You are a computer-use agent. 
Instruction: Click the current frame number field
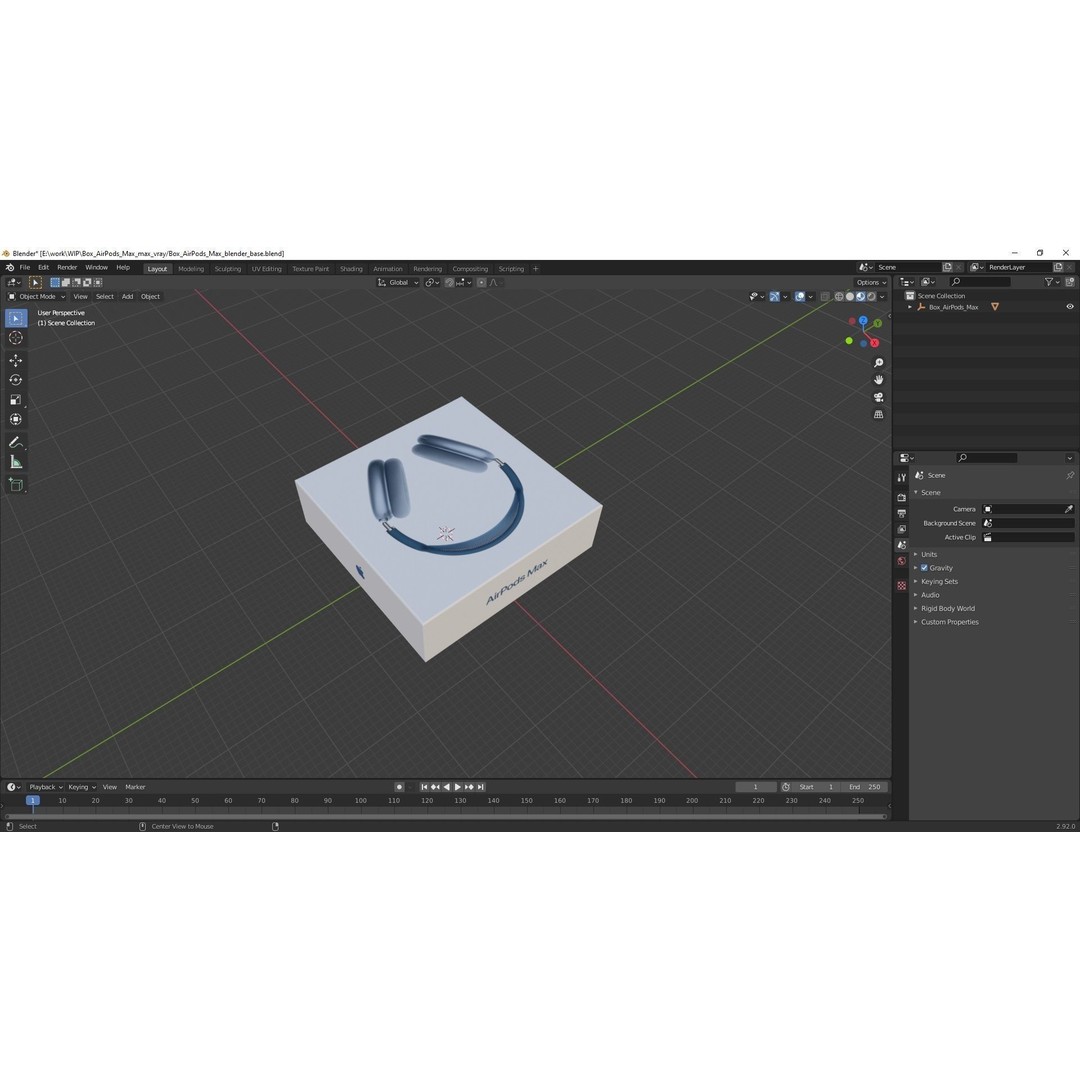(756, 787)
